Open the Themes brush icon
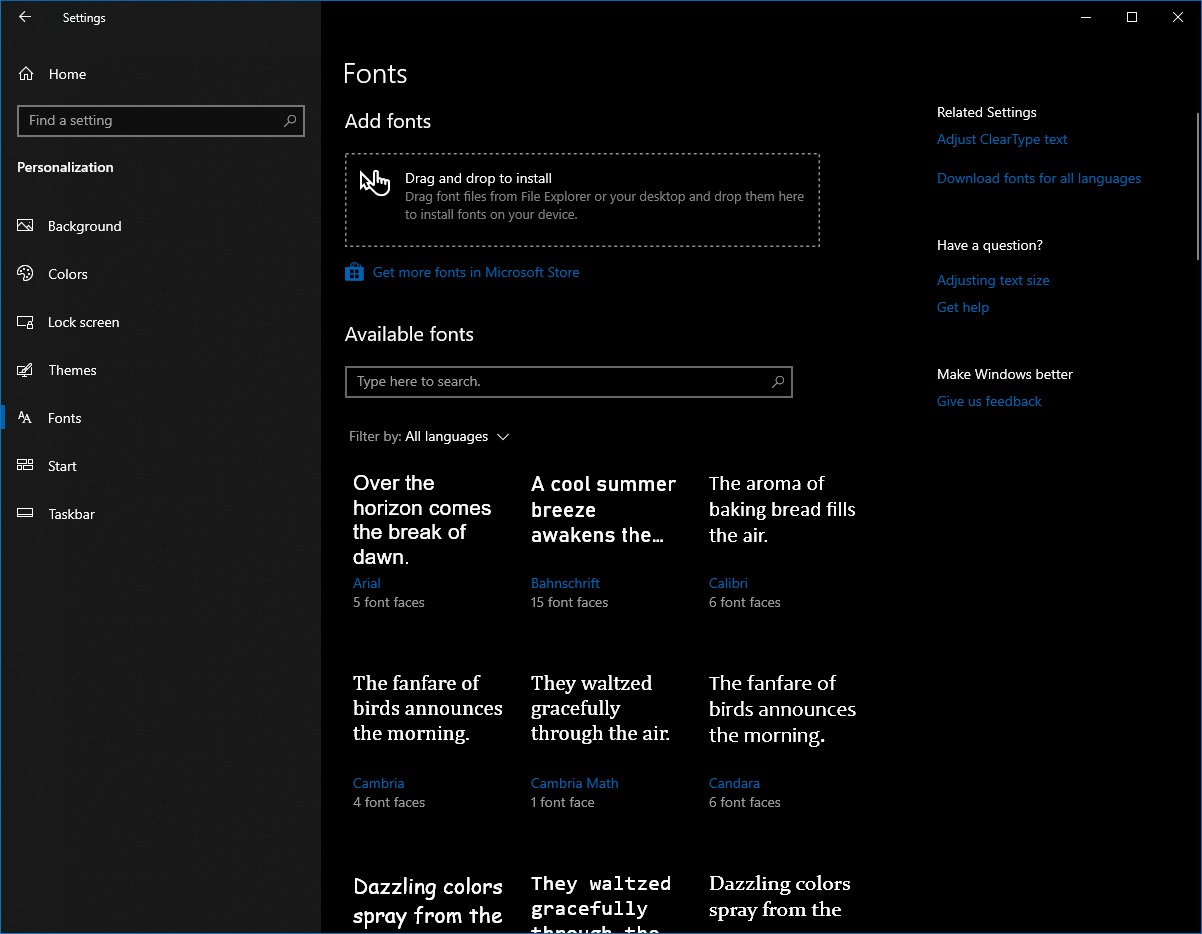 coord(26,370)
